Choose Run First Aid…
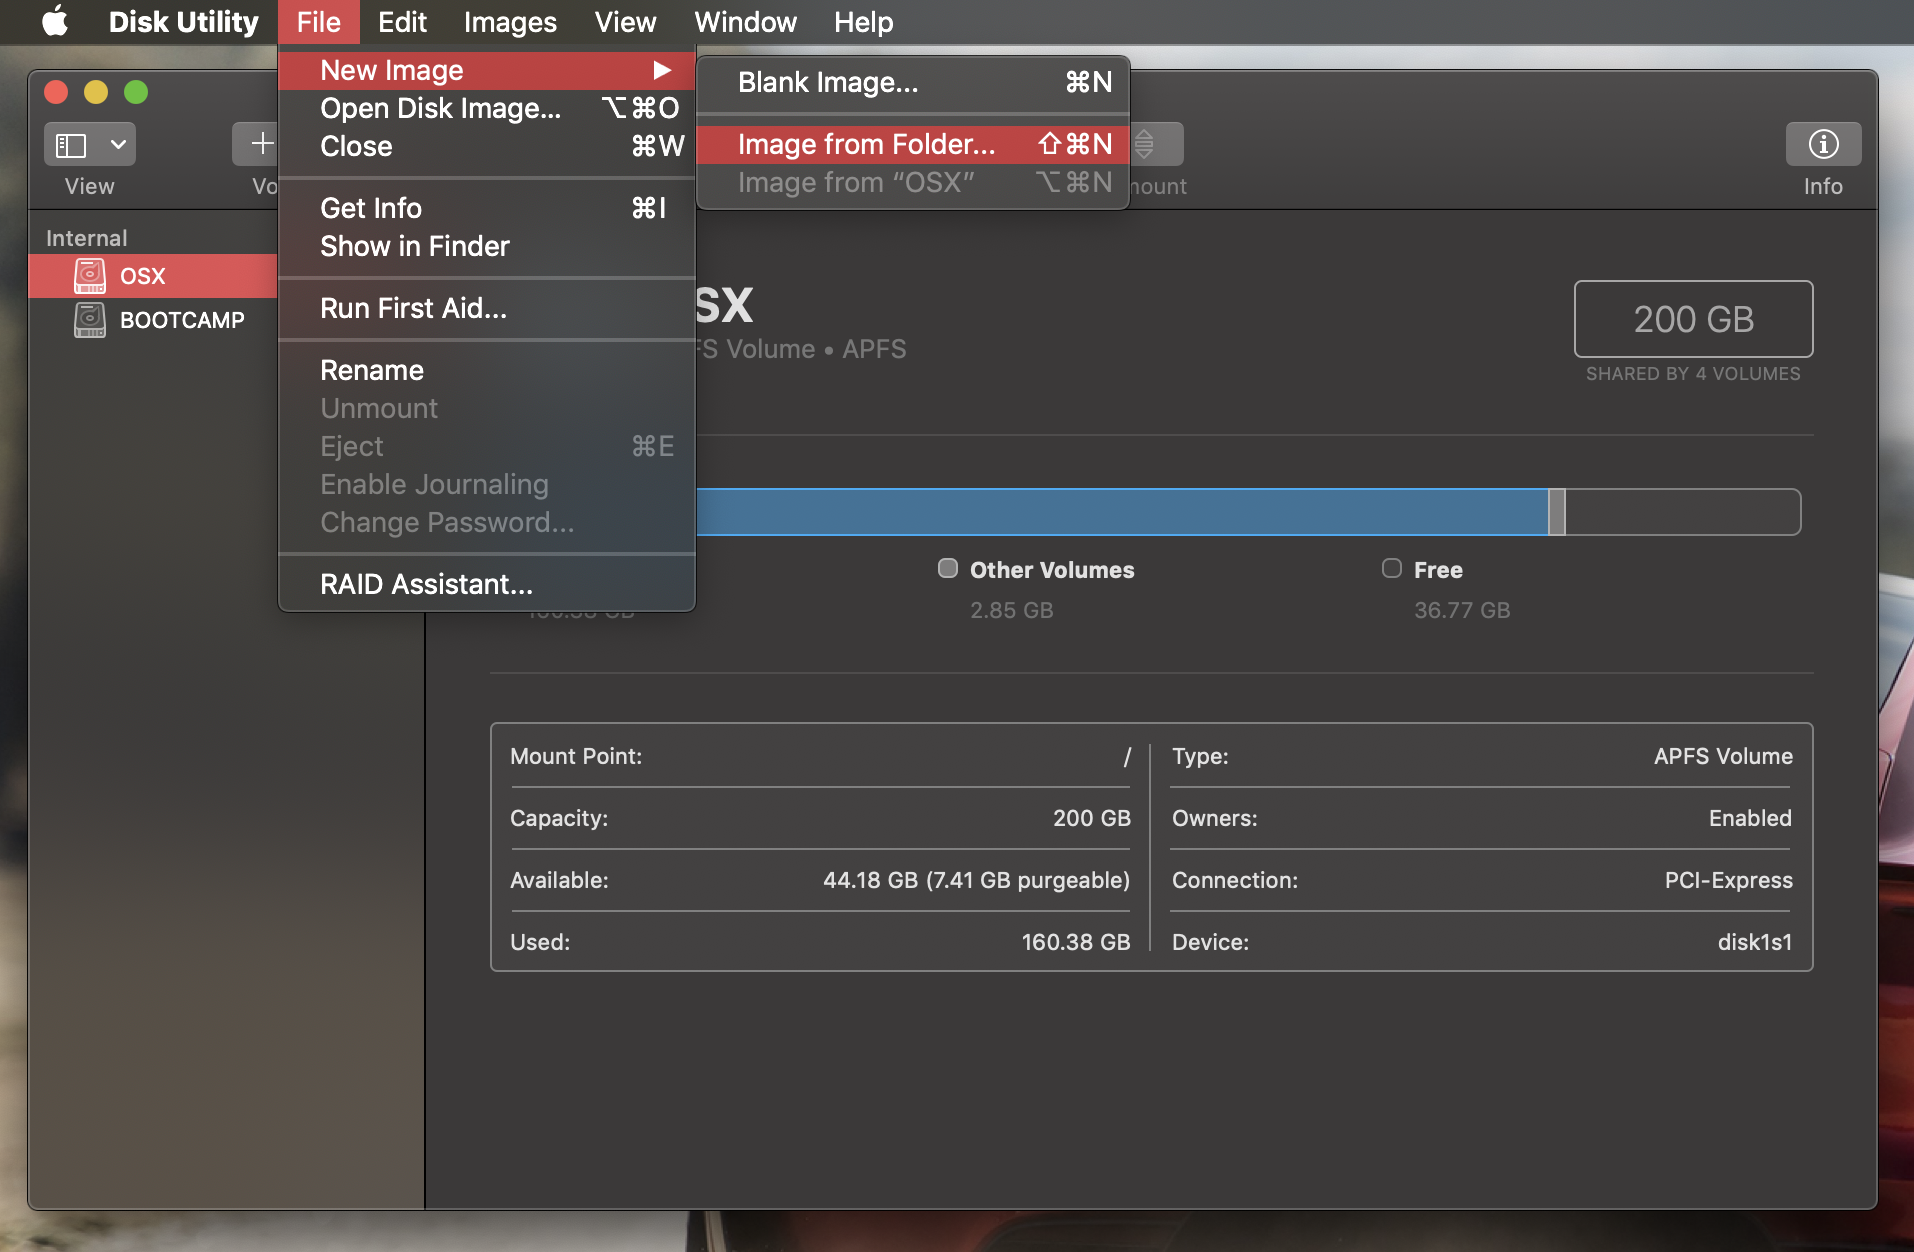Screen dimensions: 1914x1252 pyautogui.click(x=486, y=308)
